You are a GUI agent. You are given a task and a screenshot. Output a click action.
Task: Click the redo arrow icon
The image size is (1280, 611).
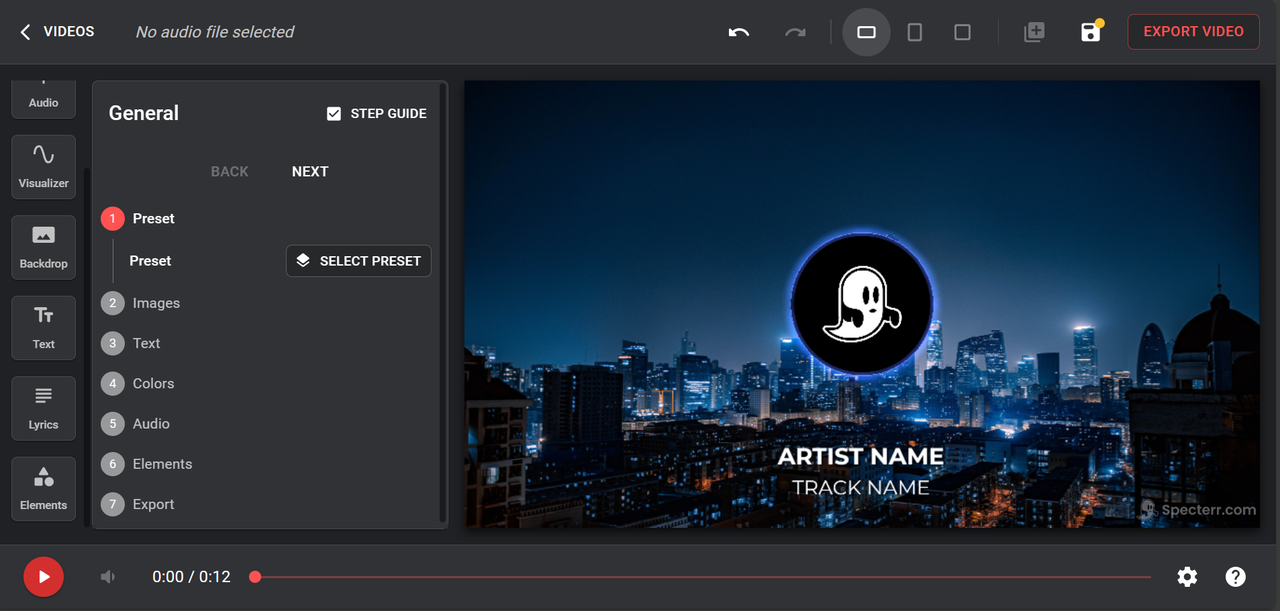click(795, 32)
